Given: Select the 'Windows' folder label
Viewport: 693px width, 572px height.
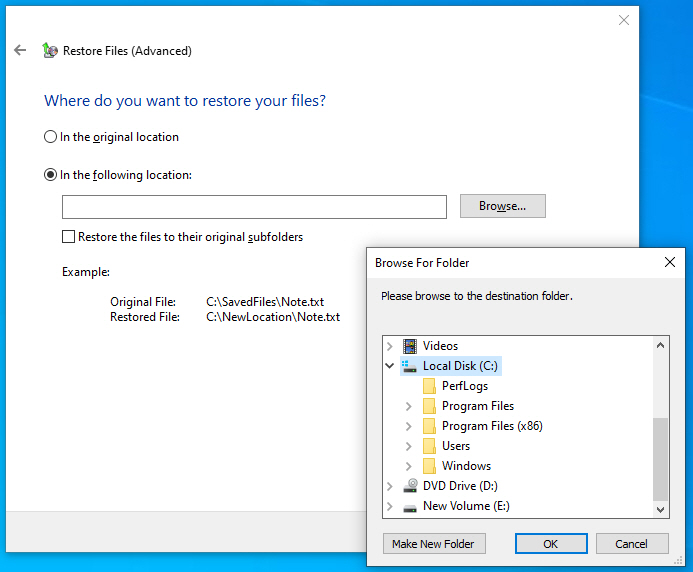Looking at the screenshot, I should point(466,465).
